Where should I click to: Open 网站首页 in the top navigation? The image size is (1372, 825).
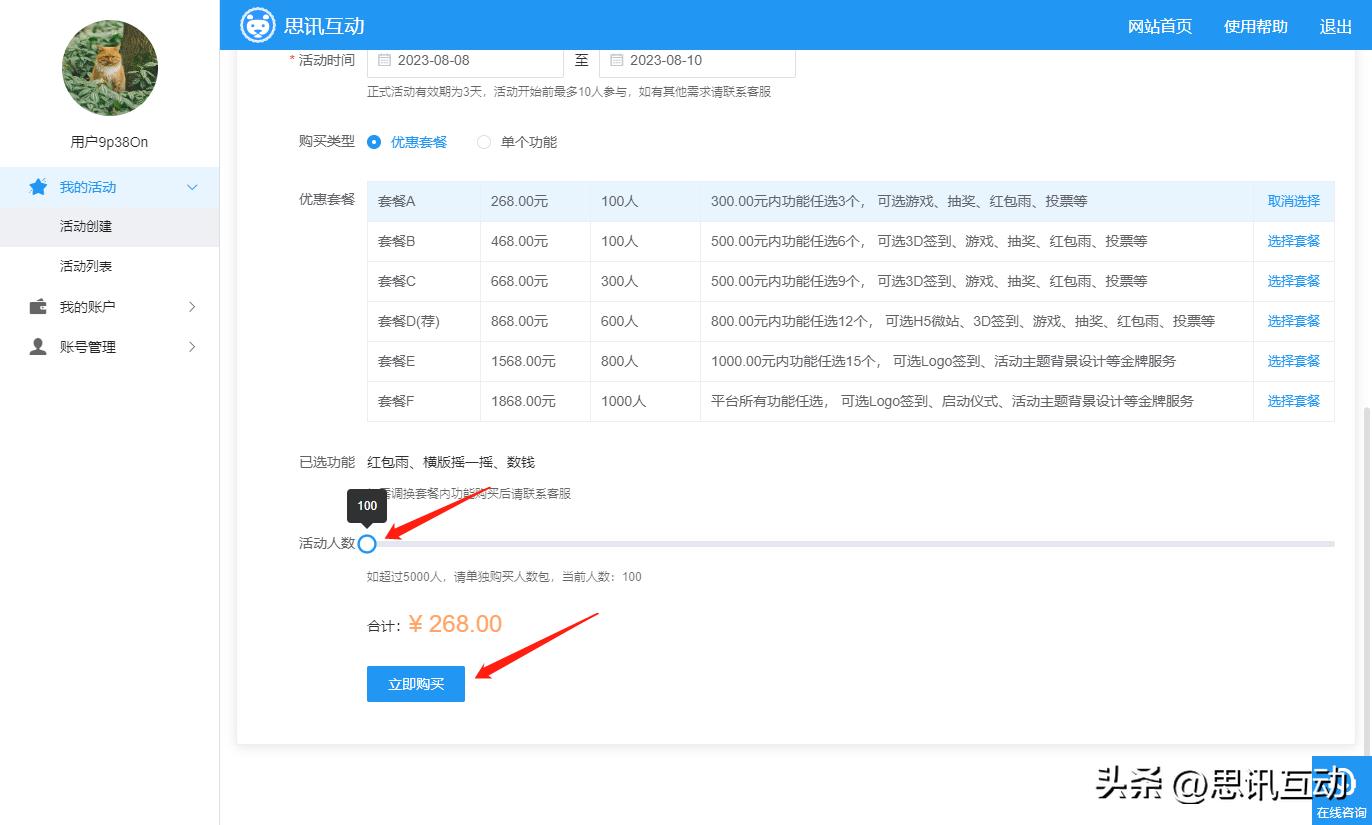pos(1159,27)
